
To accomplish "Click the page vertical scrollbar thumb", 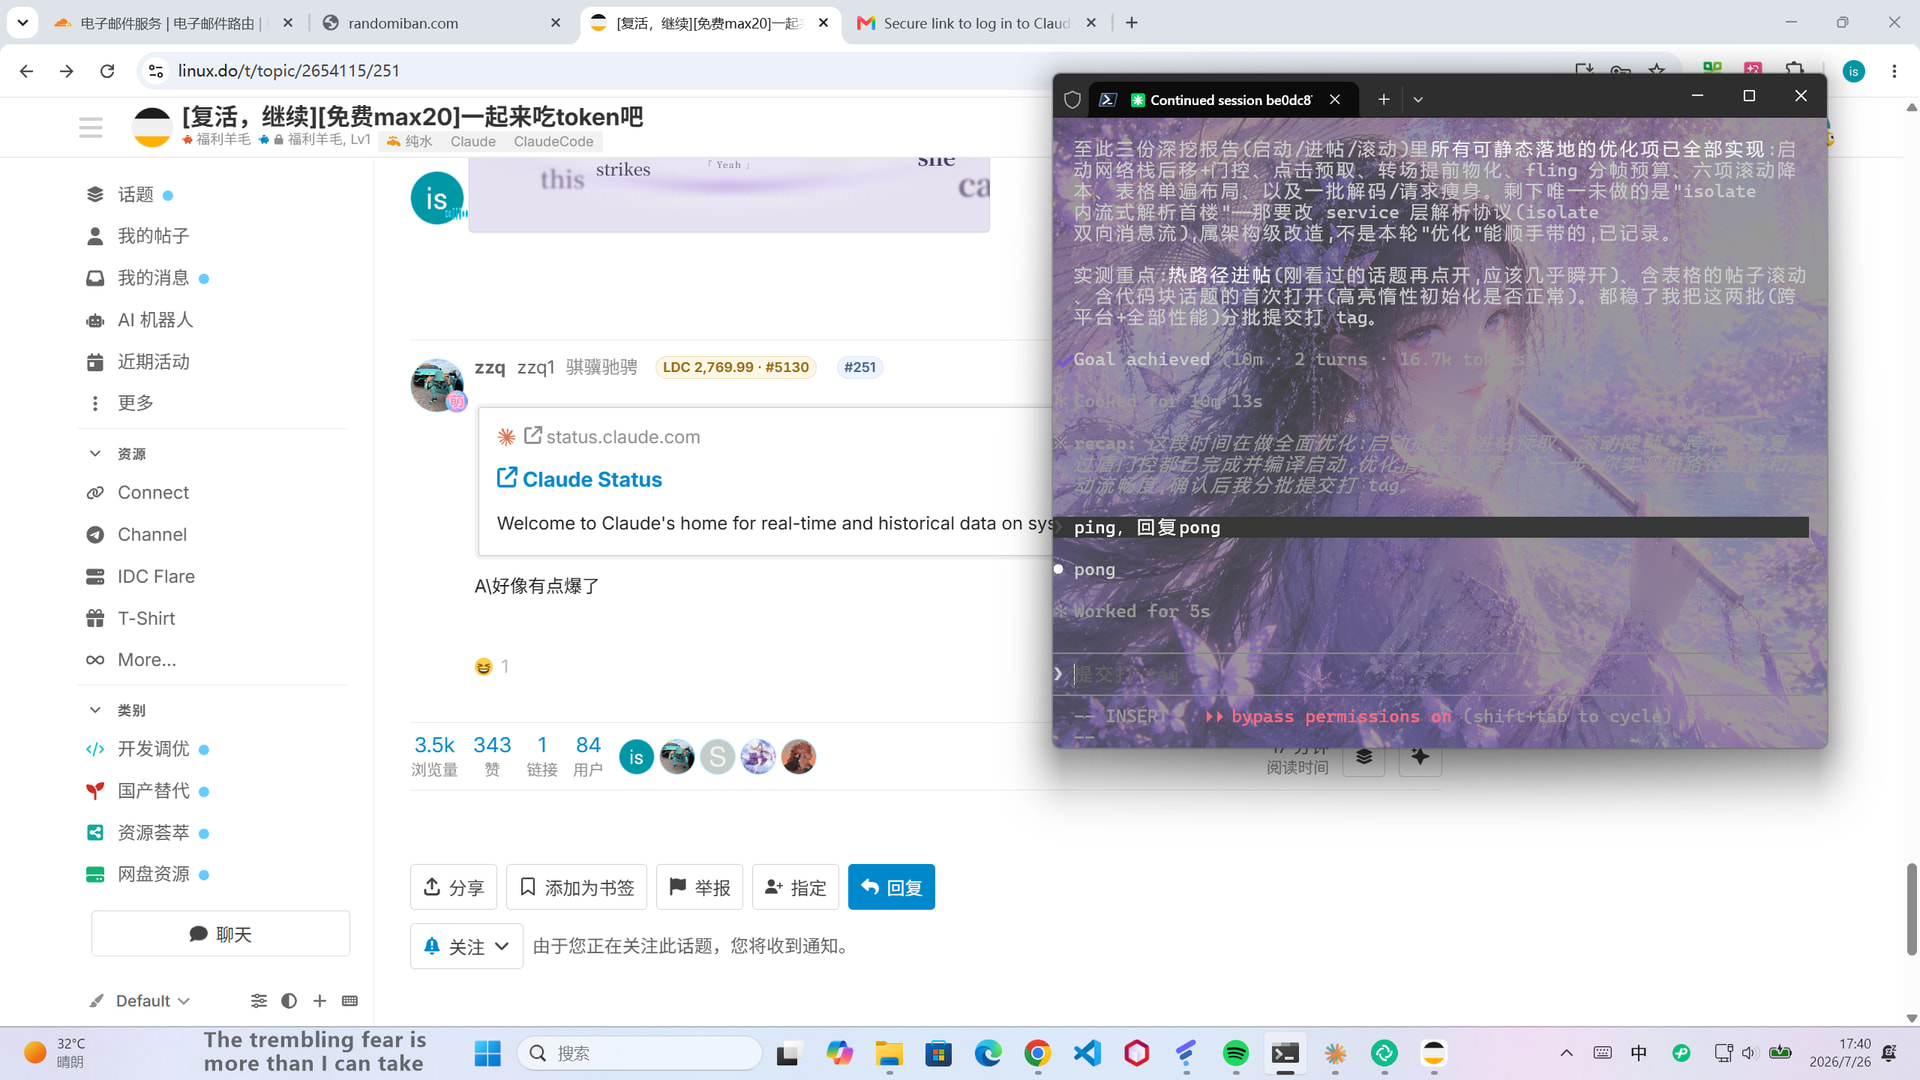I will [1912, 909].
